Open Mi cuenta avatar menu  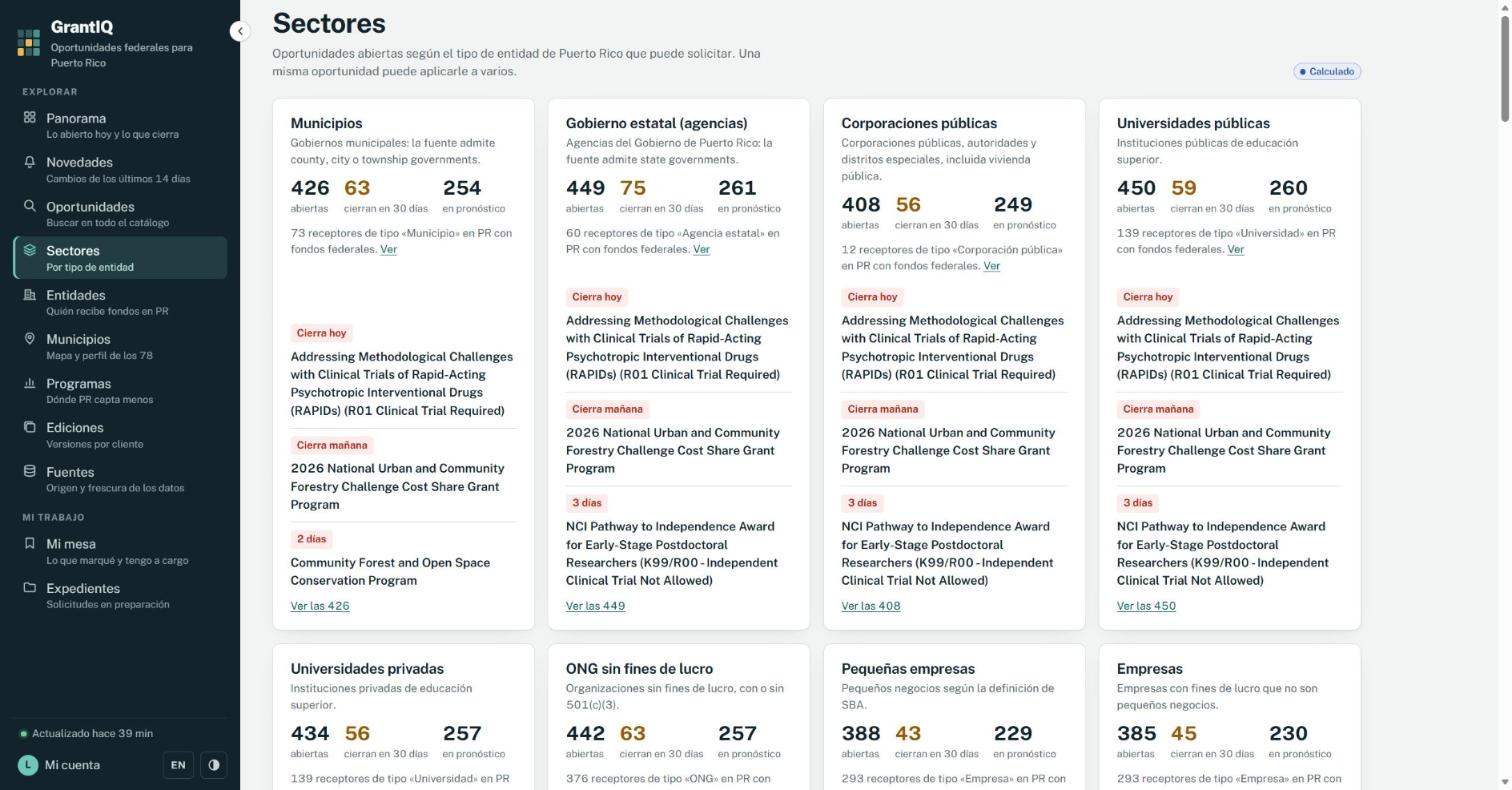pyautogui.click(x=28, y=765)
